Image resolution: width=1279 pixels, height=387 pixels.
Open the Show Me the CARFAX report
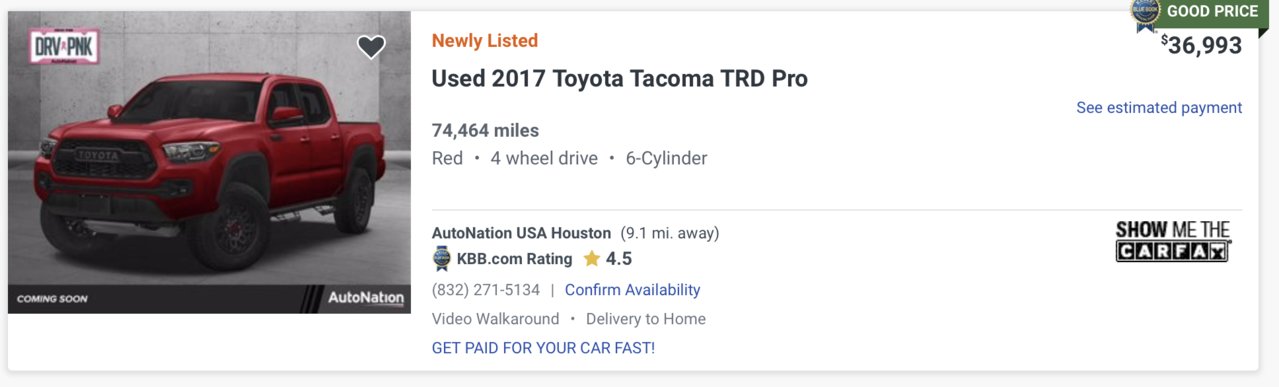pos(1173,242)
